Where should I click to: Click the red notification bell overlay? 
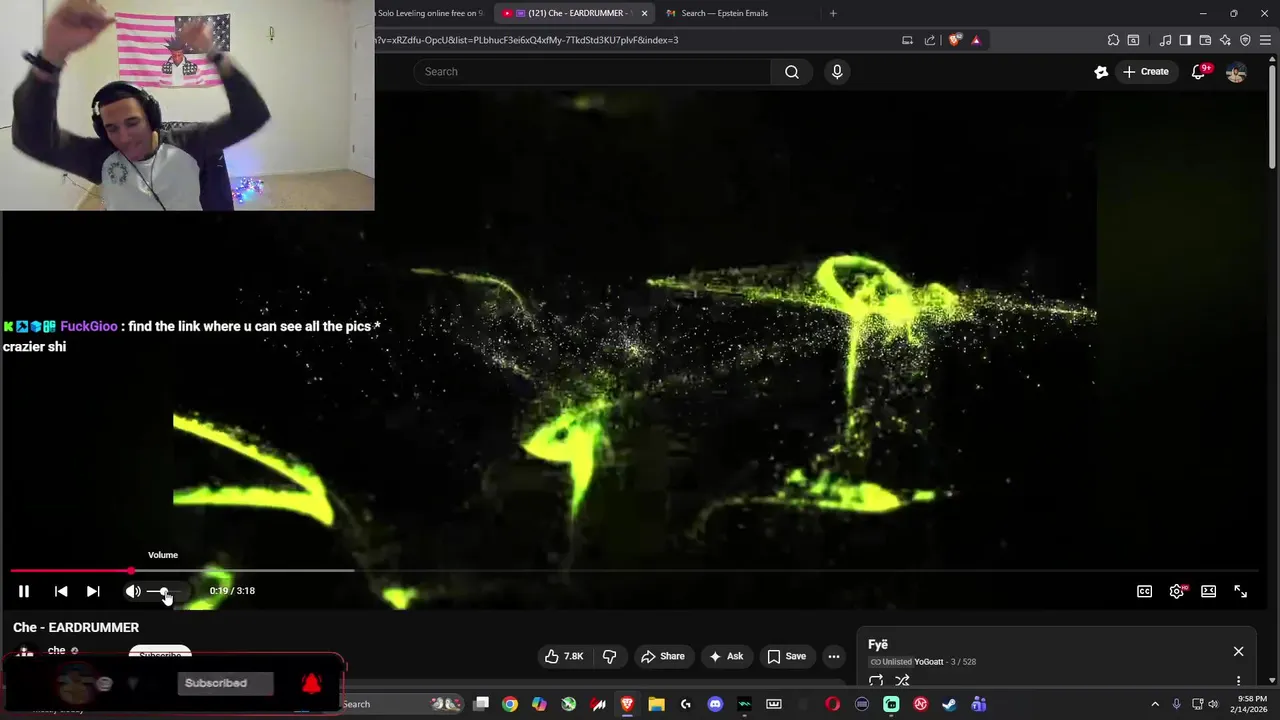pos(311,683)
